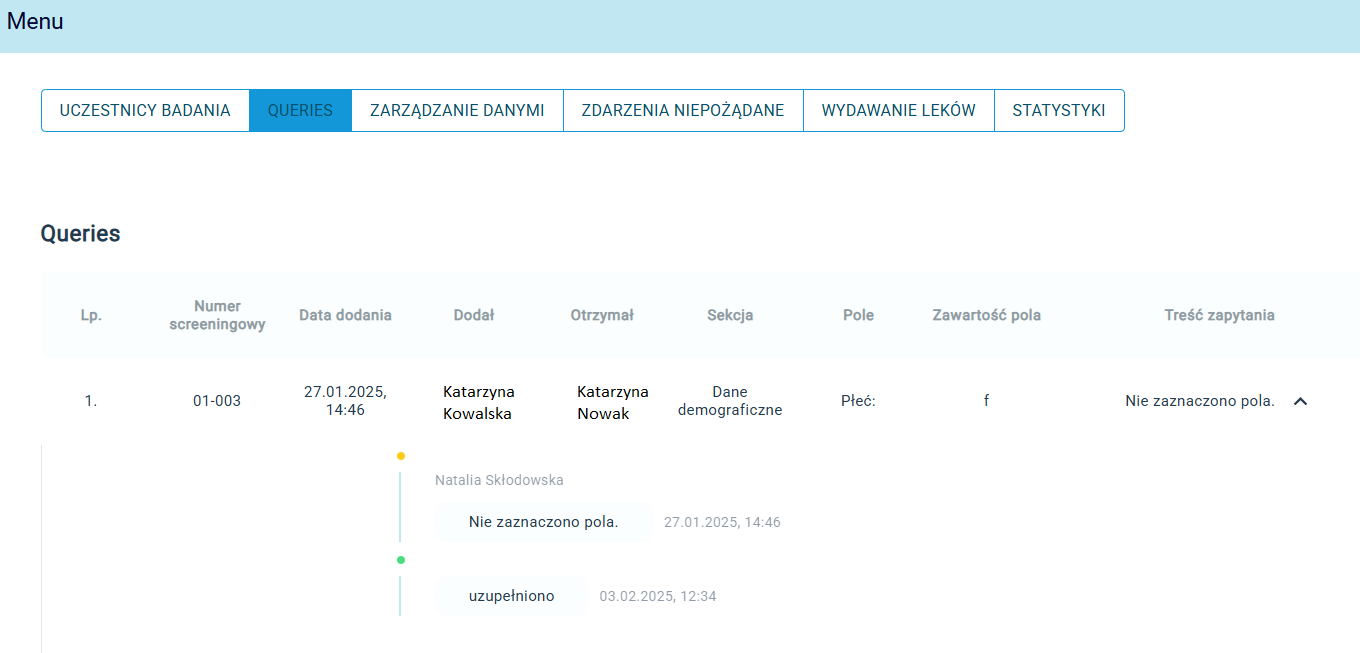The height and width of the screenshot is (653, 1360).
Task: Click the 'Nie zaznaczono pola.' message bubble
Action: pos(543,522)
